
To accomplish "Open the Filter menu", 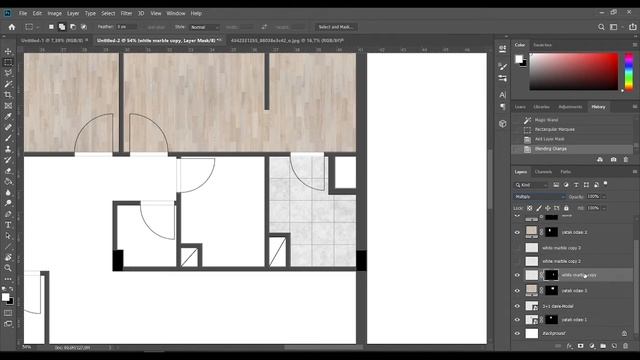I will (x=126, y=13).
